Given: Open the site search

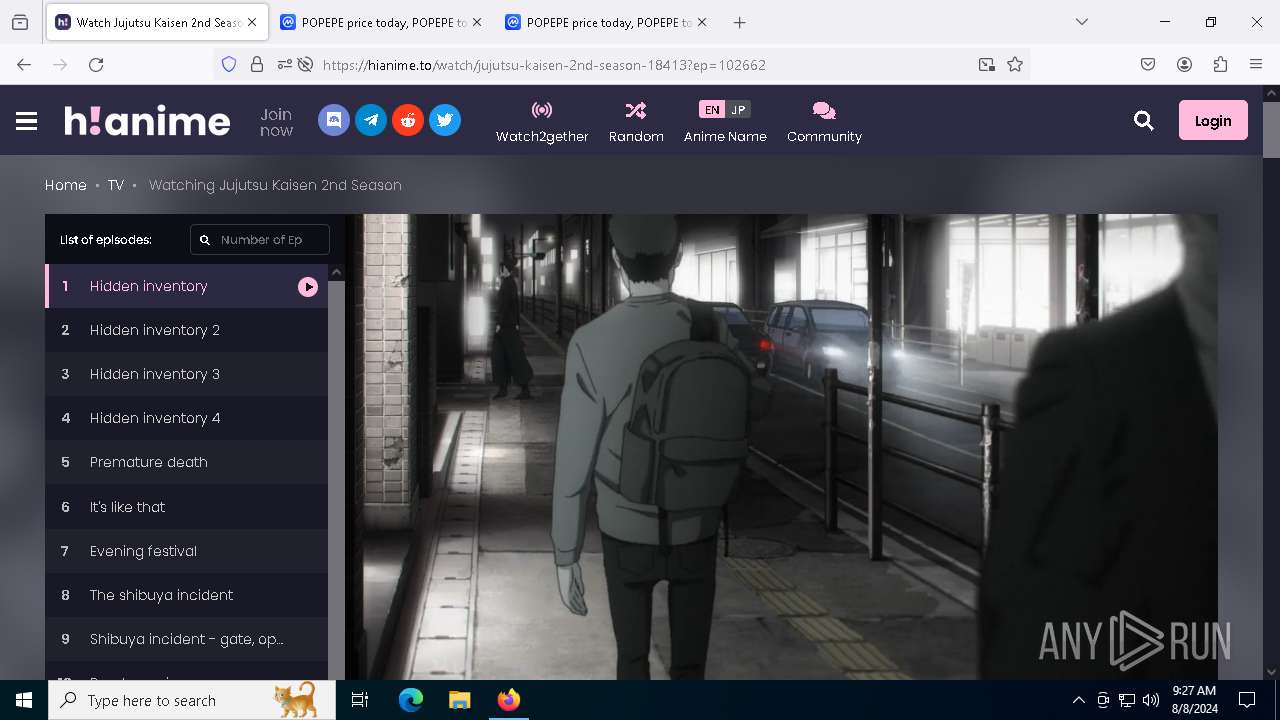Looking at the screenshot, I should coord(1144,121).
